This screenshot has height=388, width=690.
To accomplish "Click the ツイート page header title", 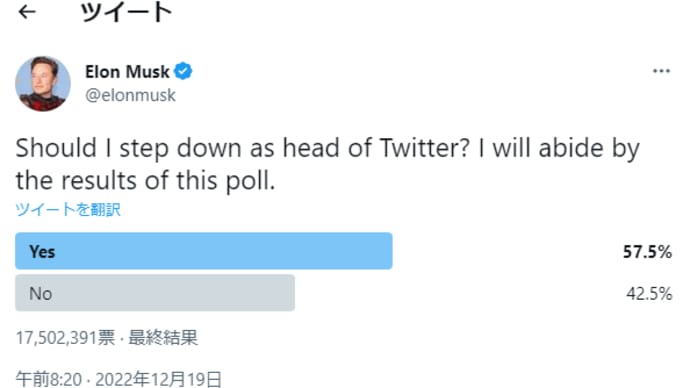I will (126, 12).
